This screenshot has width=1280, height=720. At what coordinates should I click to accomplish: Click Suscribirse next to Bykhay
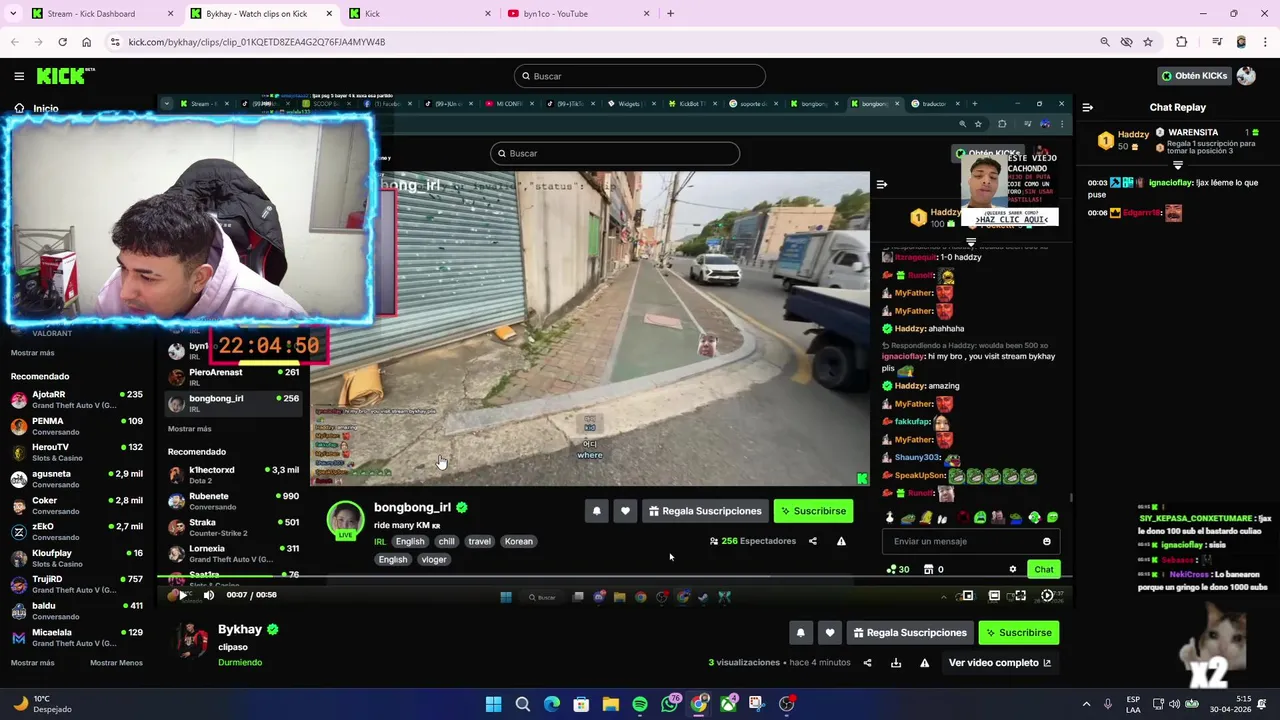1018,633
